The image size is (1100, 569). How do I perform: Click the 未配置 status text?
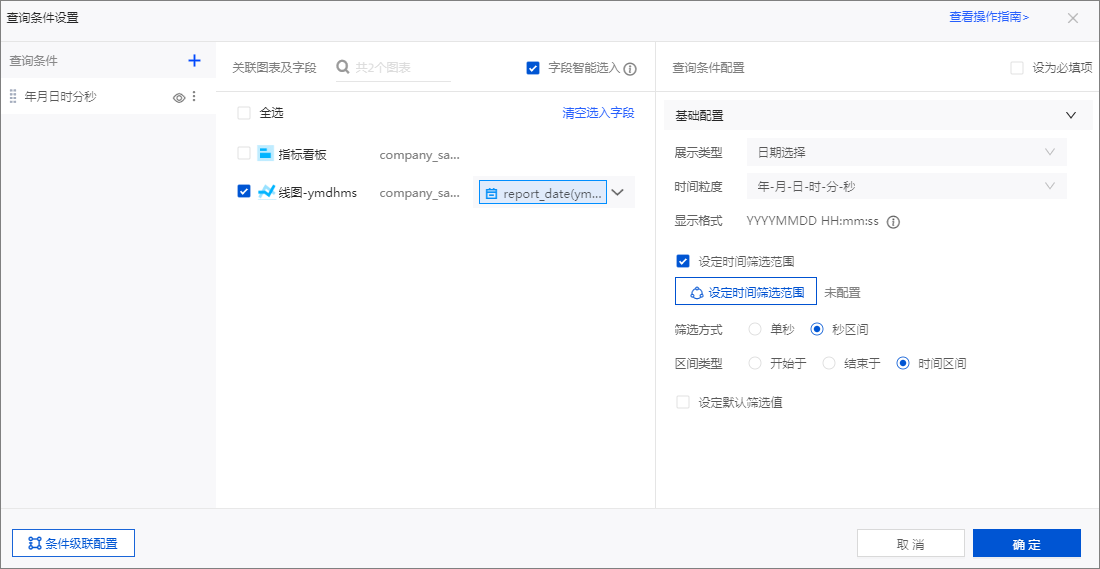point(843,293)
